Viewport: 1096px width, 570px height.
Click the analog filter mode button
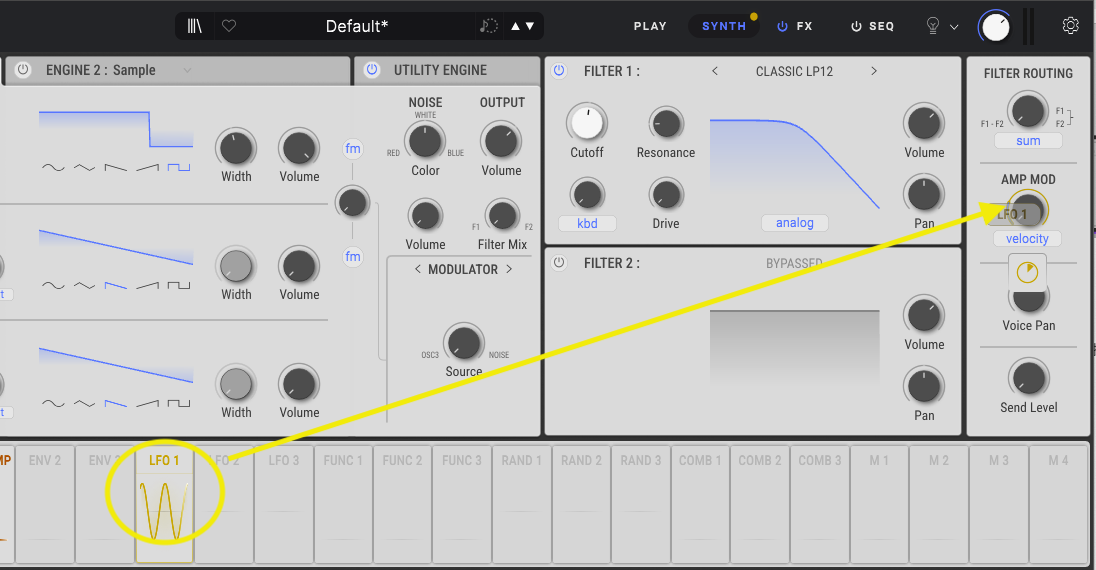795,223
